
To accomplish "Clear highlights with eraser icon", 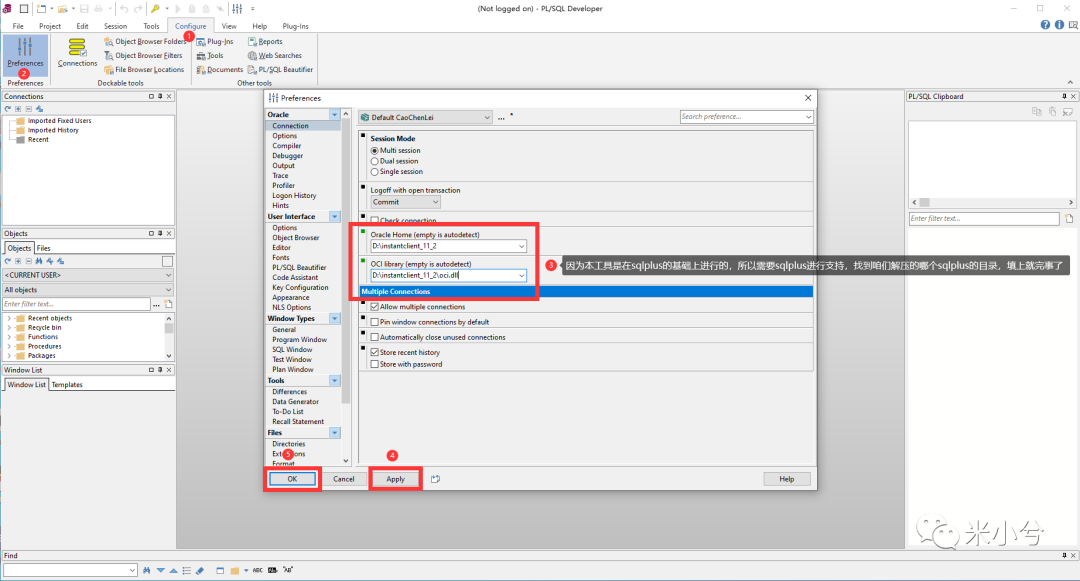I will (200, 570).
